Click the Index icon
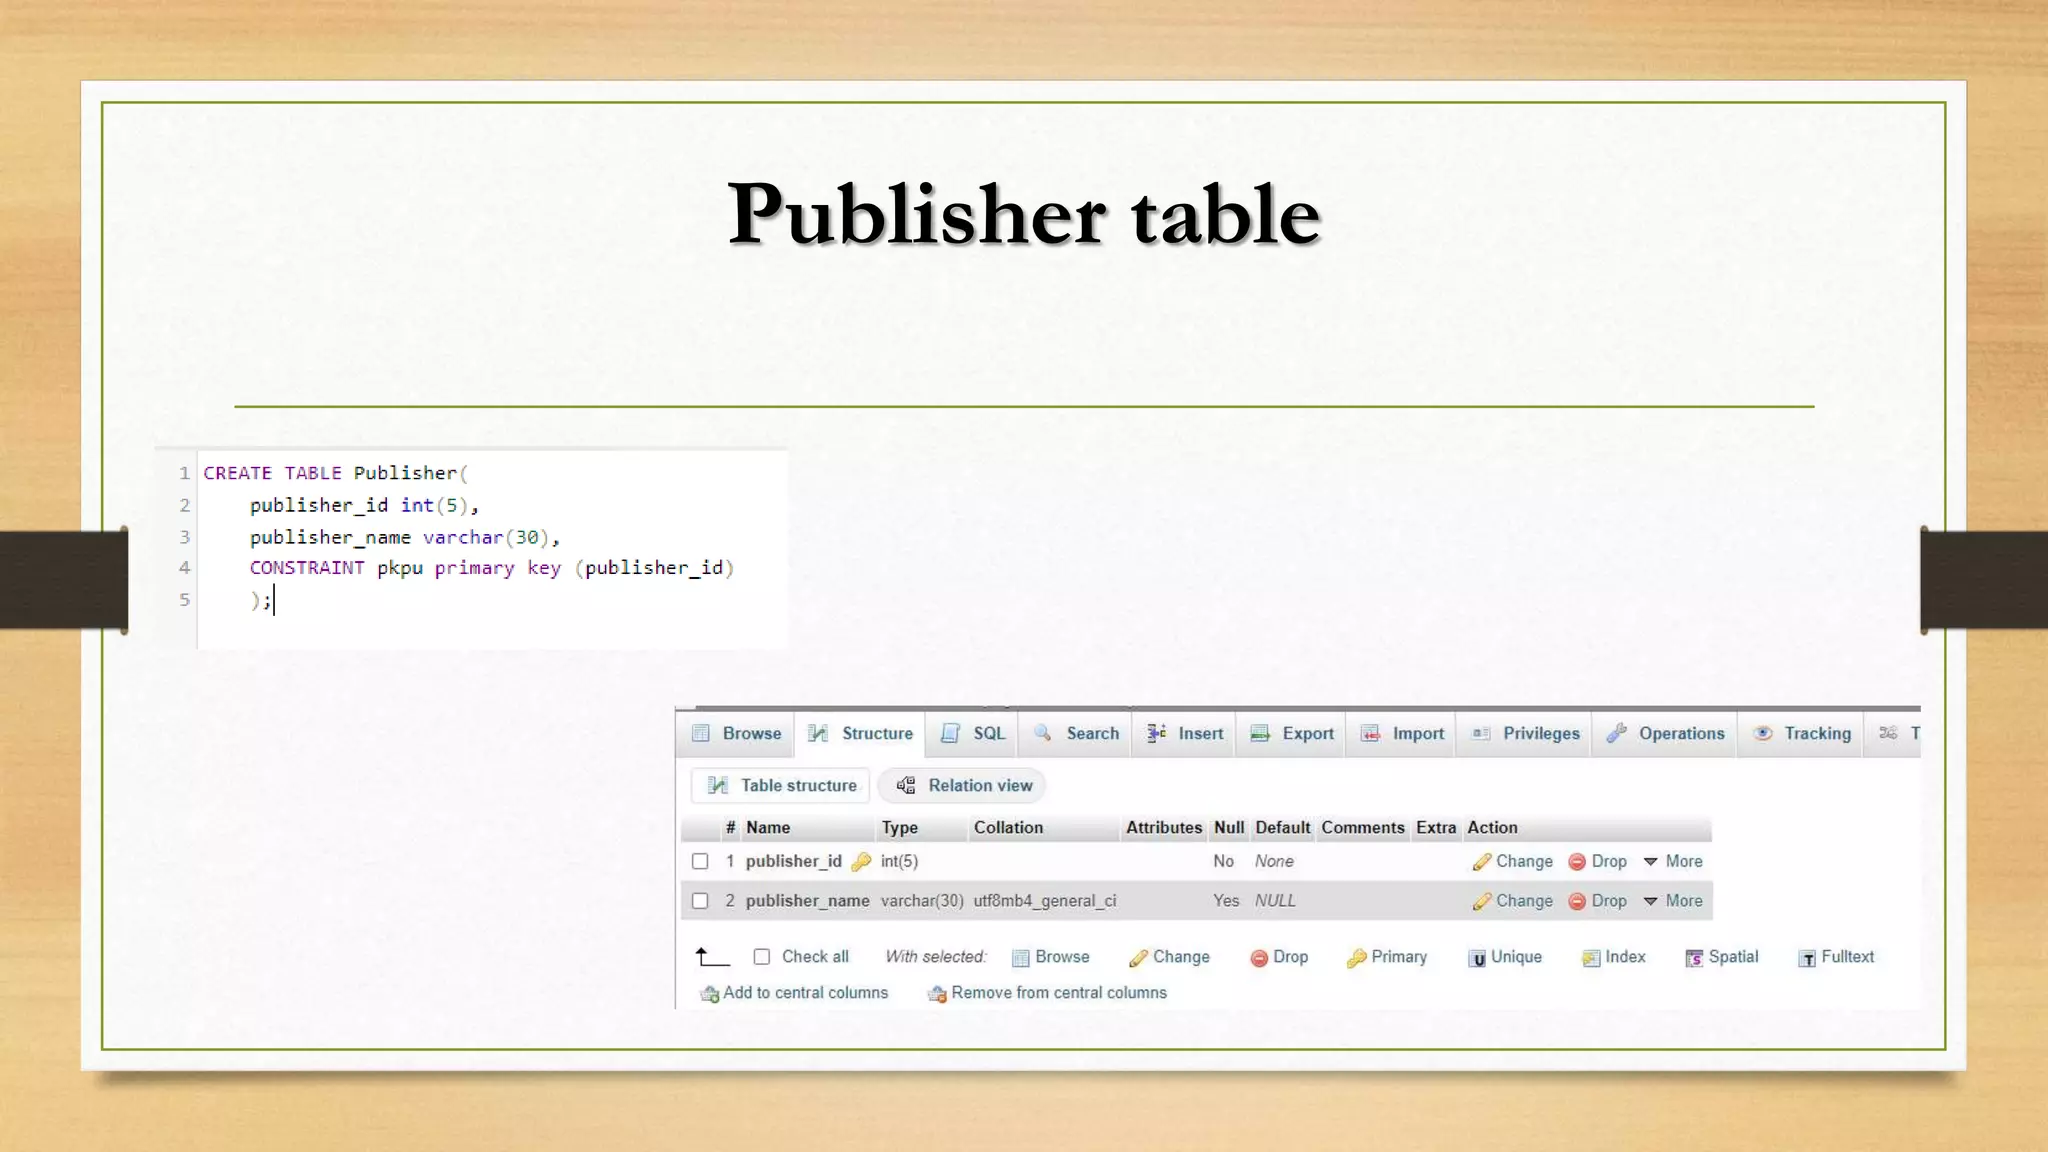 pos(1591,959)
